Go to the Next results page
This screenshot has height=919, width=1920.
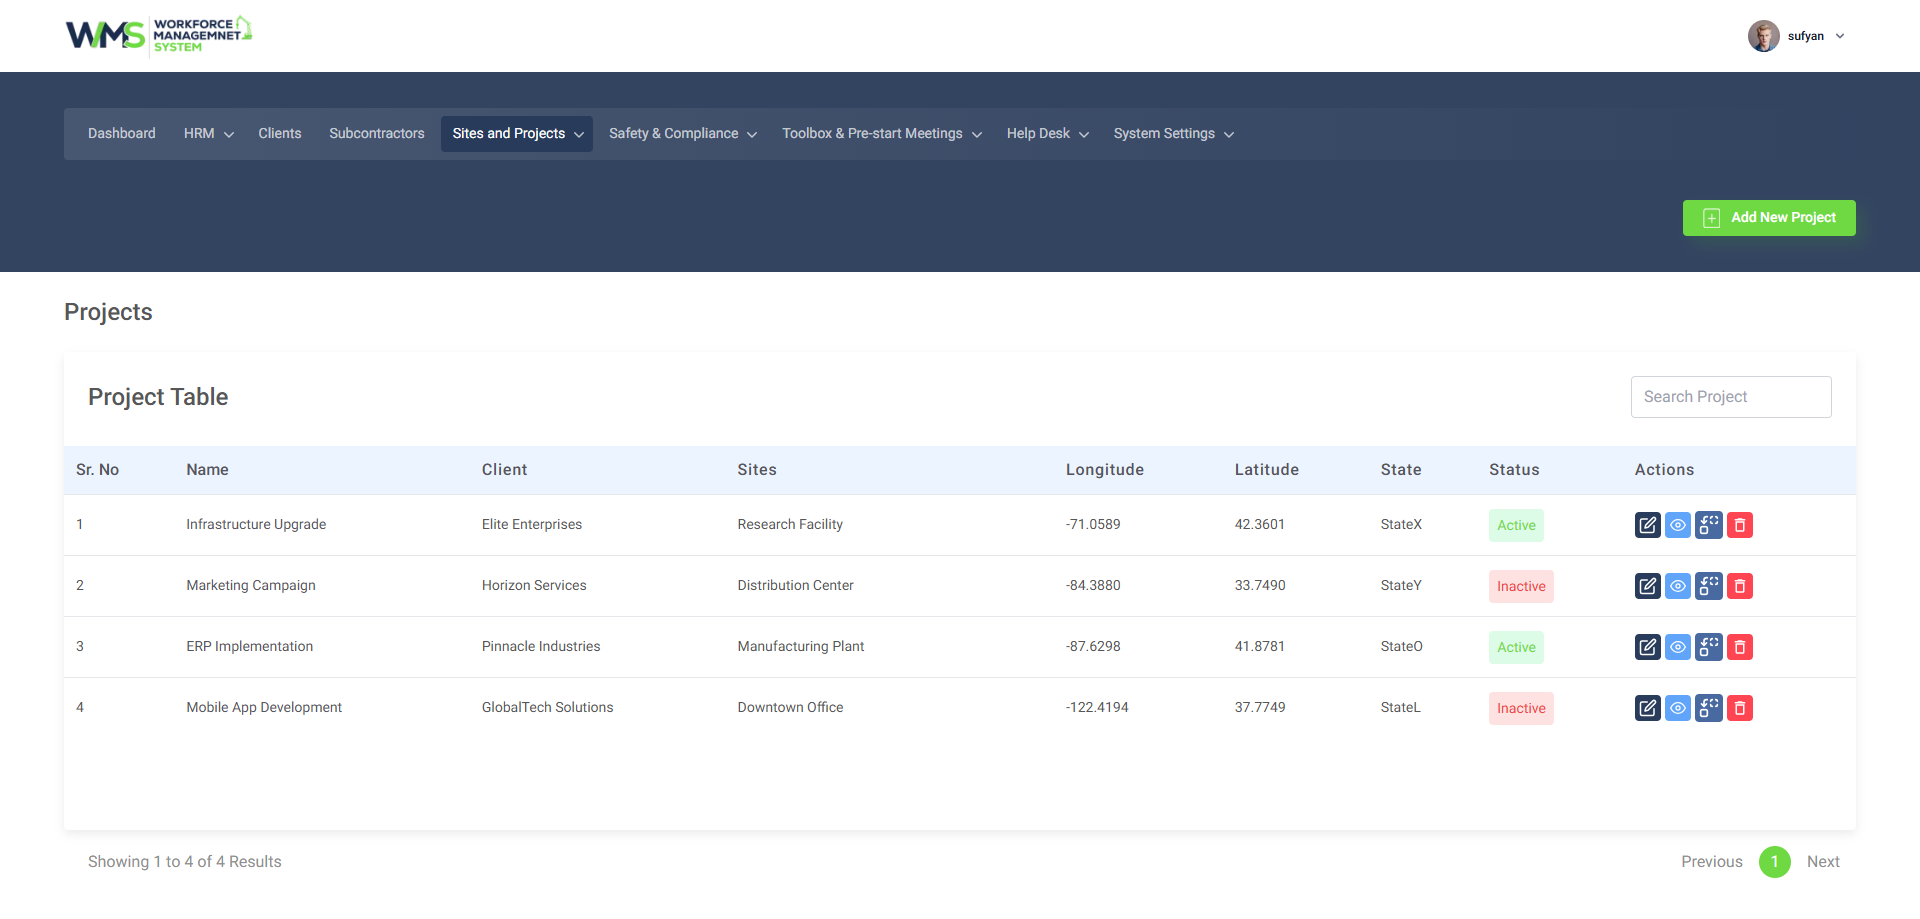click(1822, 862)
